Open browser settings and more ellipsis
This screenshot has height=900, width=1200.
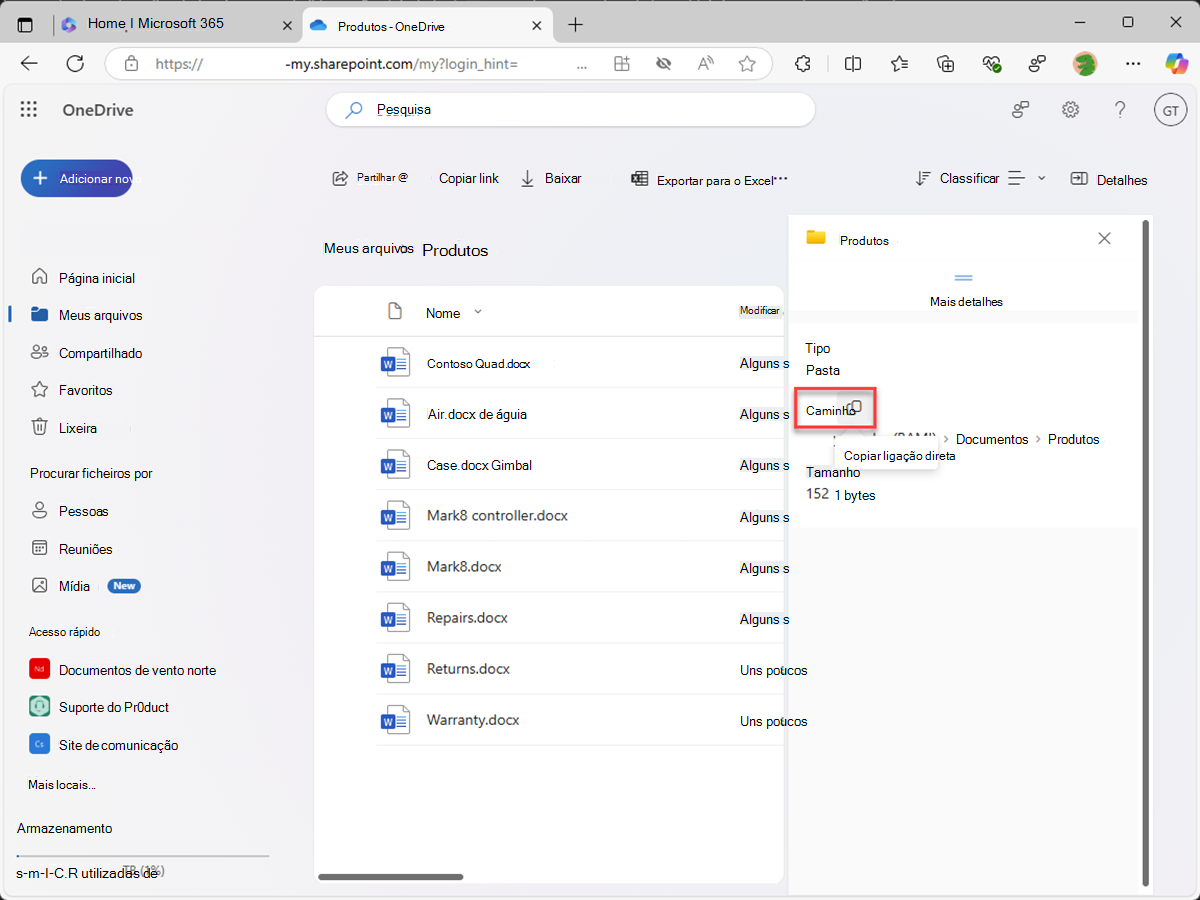1133,64
